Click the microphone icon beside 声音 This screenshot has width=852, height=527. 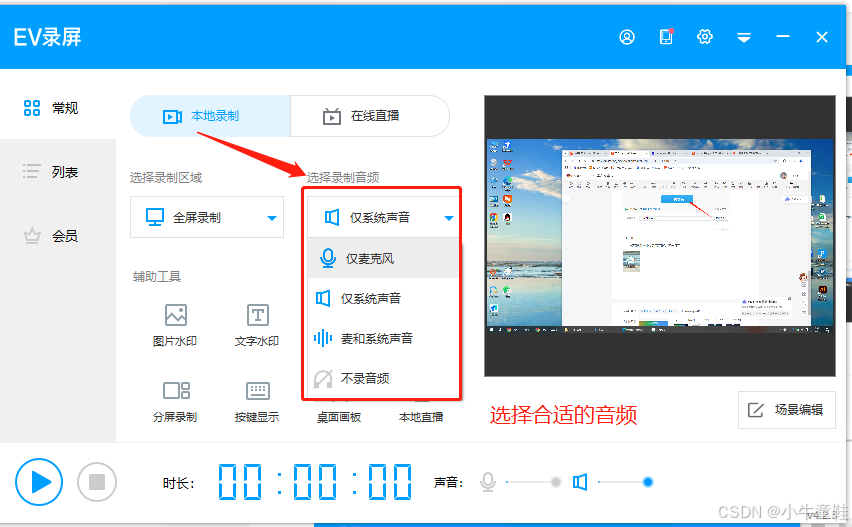pos(488,482)
